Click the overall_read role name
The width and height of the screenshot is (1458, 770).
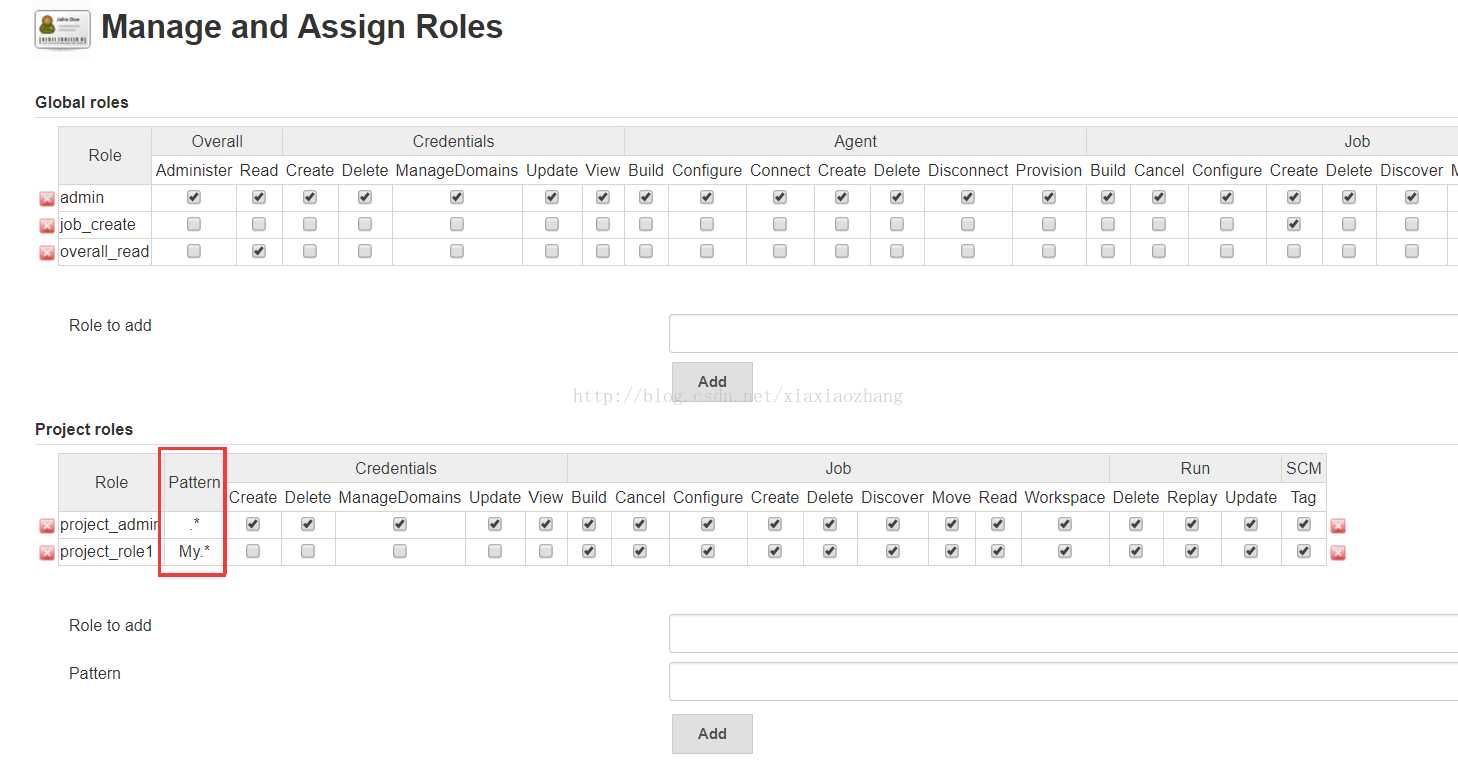click(105, 252)
